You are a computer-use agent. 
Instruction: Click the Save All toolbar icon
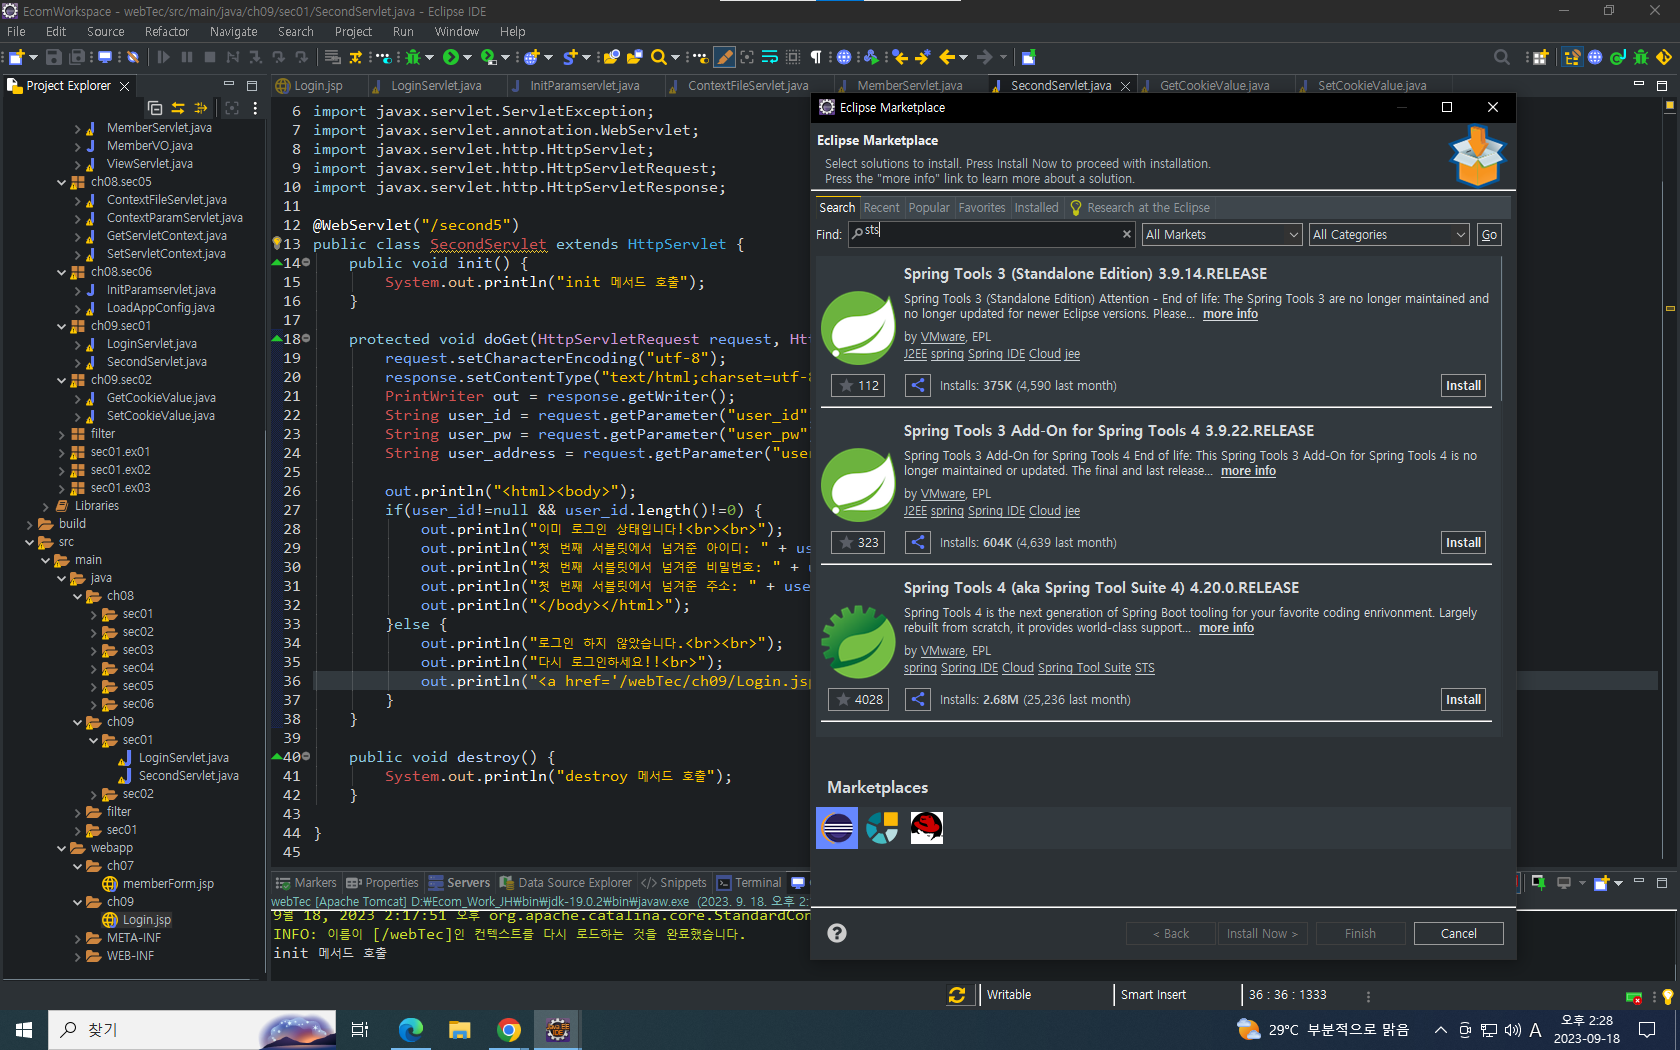(77, 57)
